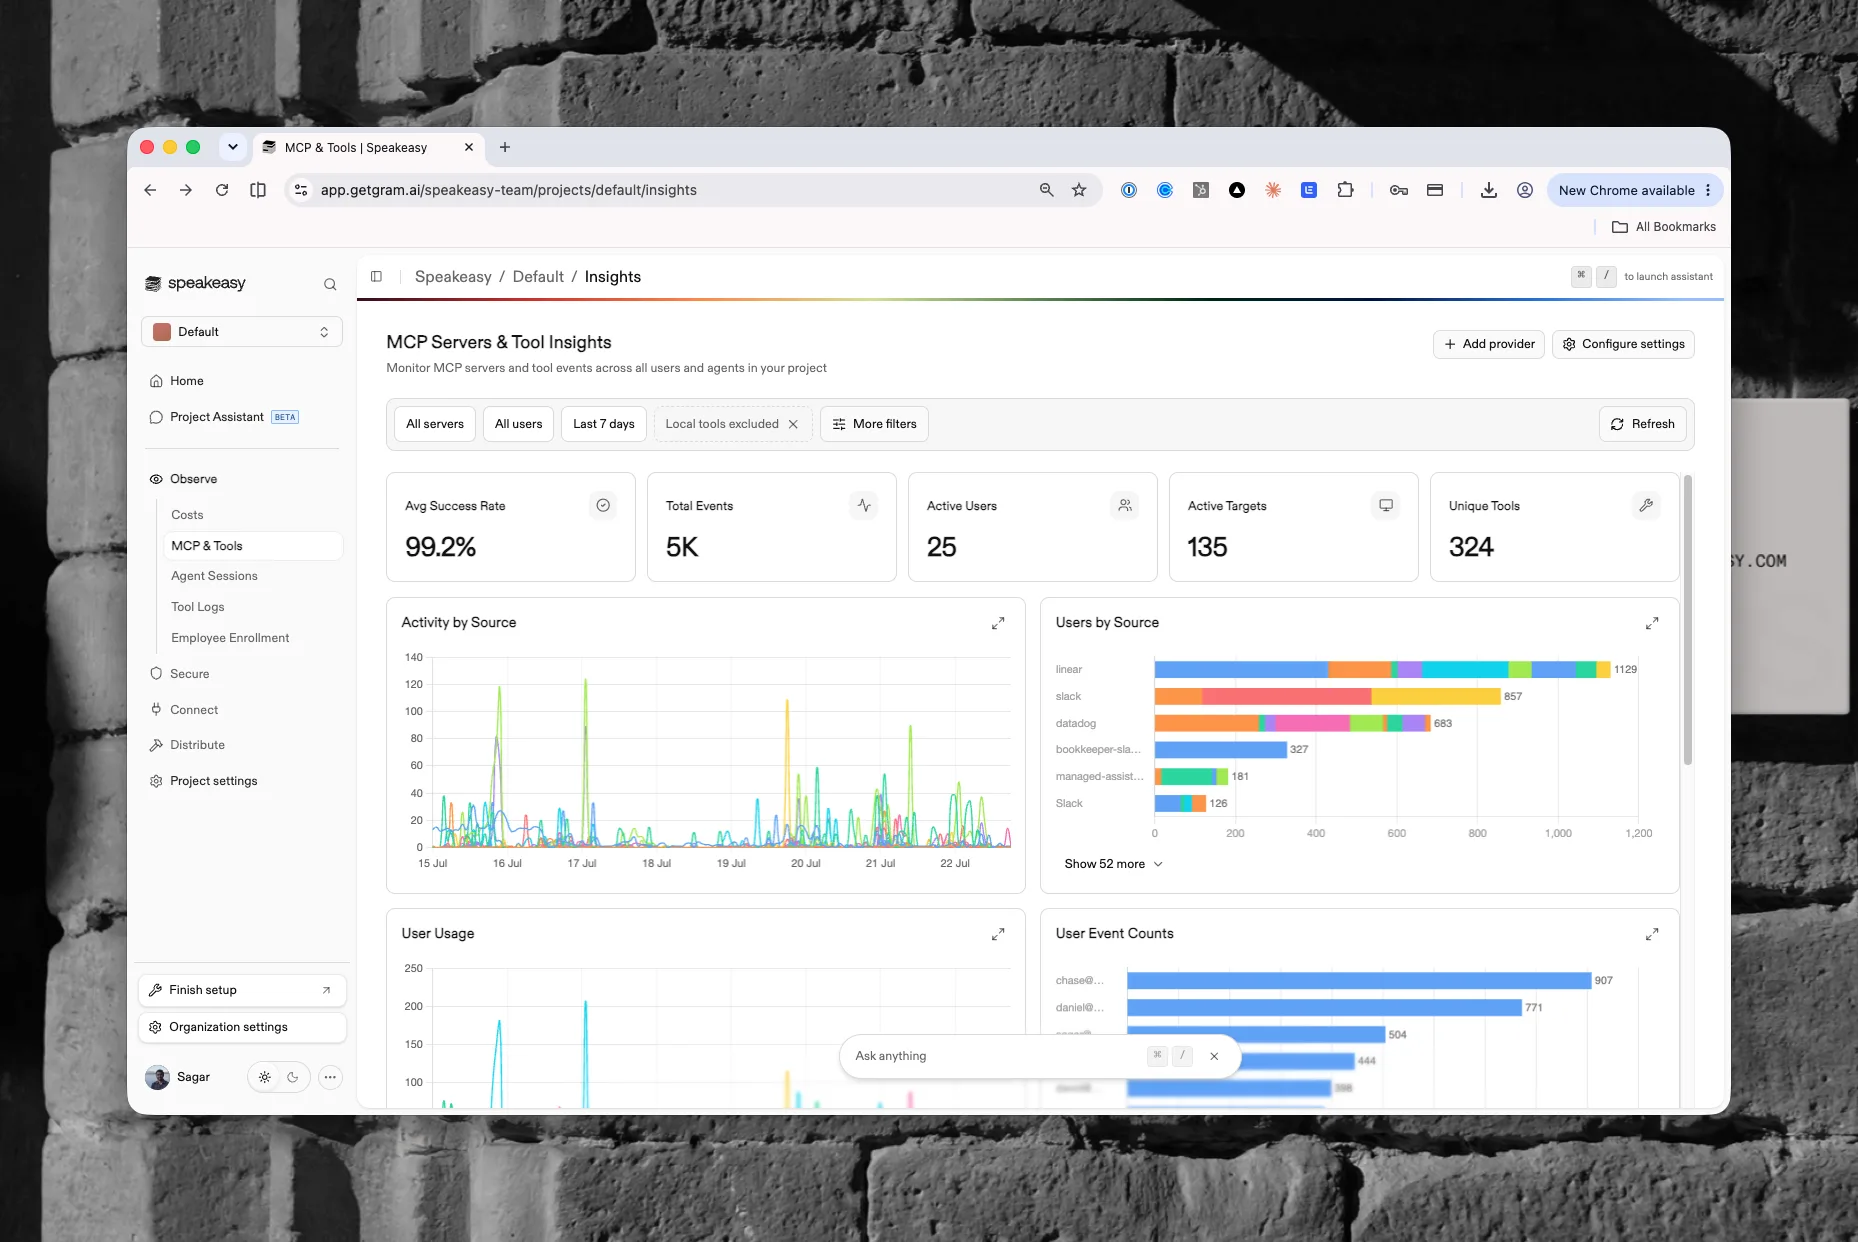Switch to dark theme moon toggle
Viewport: 1858px width, 1242px height.
click(x=293, y=1077)
